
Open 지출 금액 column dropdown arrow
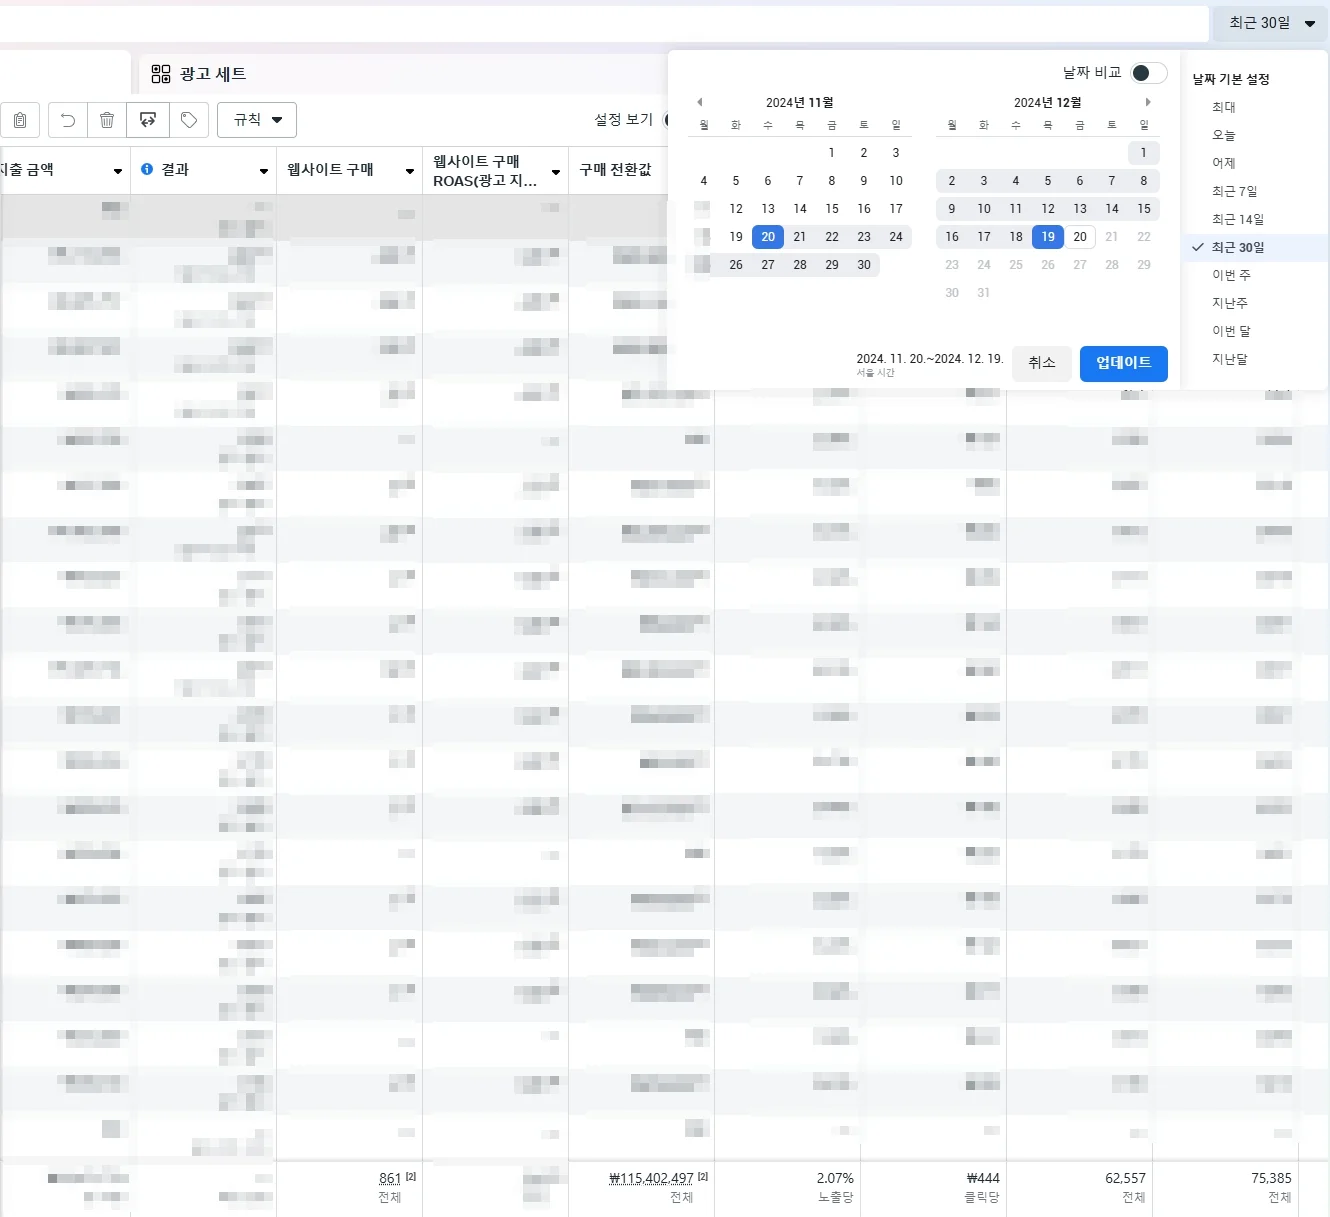point(118,171)
